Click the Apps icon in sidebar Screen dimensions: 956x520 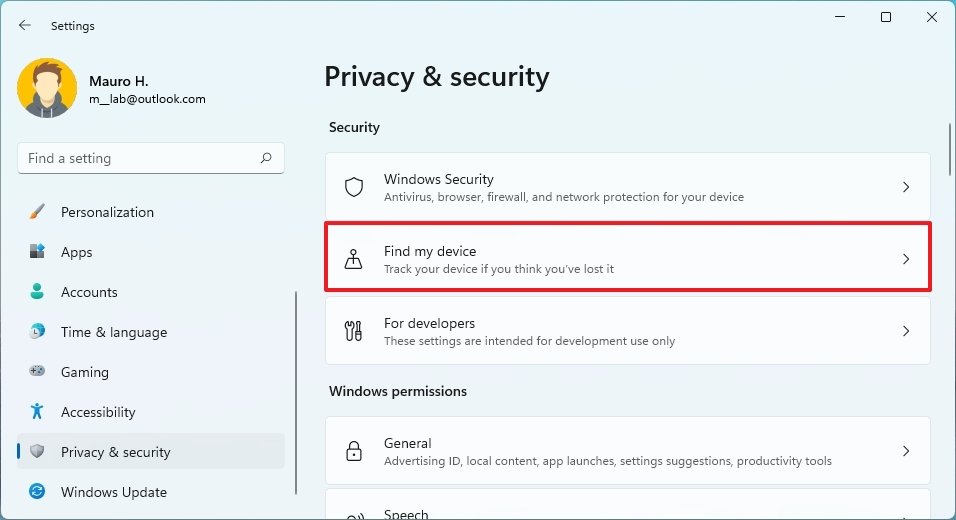tap(37, 252)
